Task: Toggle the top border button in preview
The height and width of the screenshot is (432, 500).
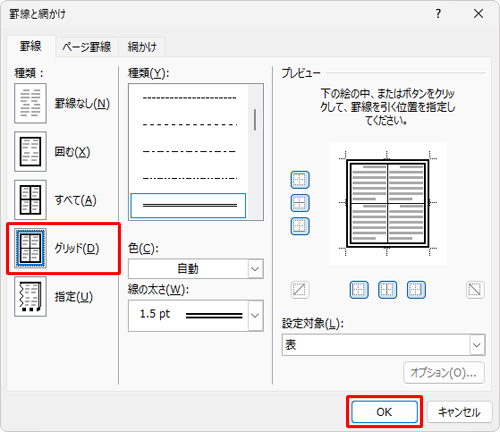Action: (x=300, y=180)
